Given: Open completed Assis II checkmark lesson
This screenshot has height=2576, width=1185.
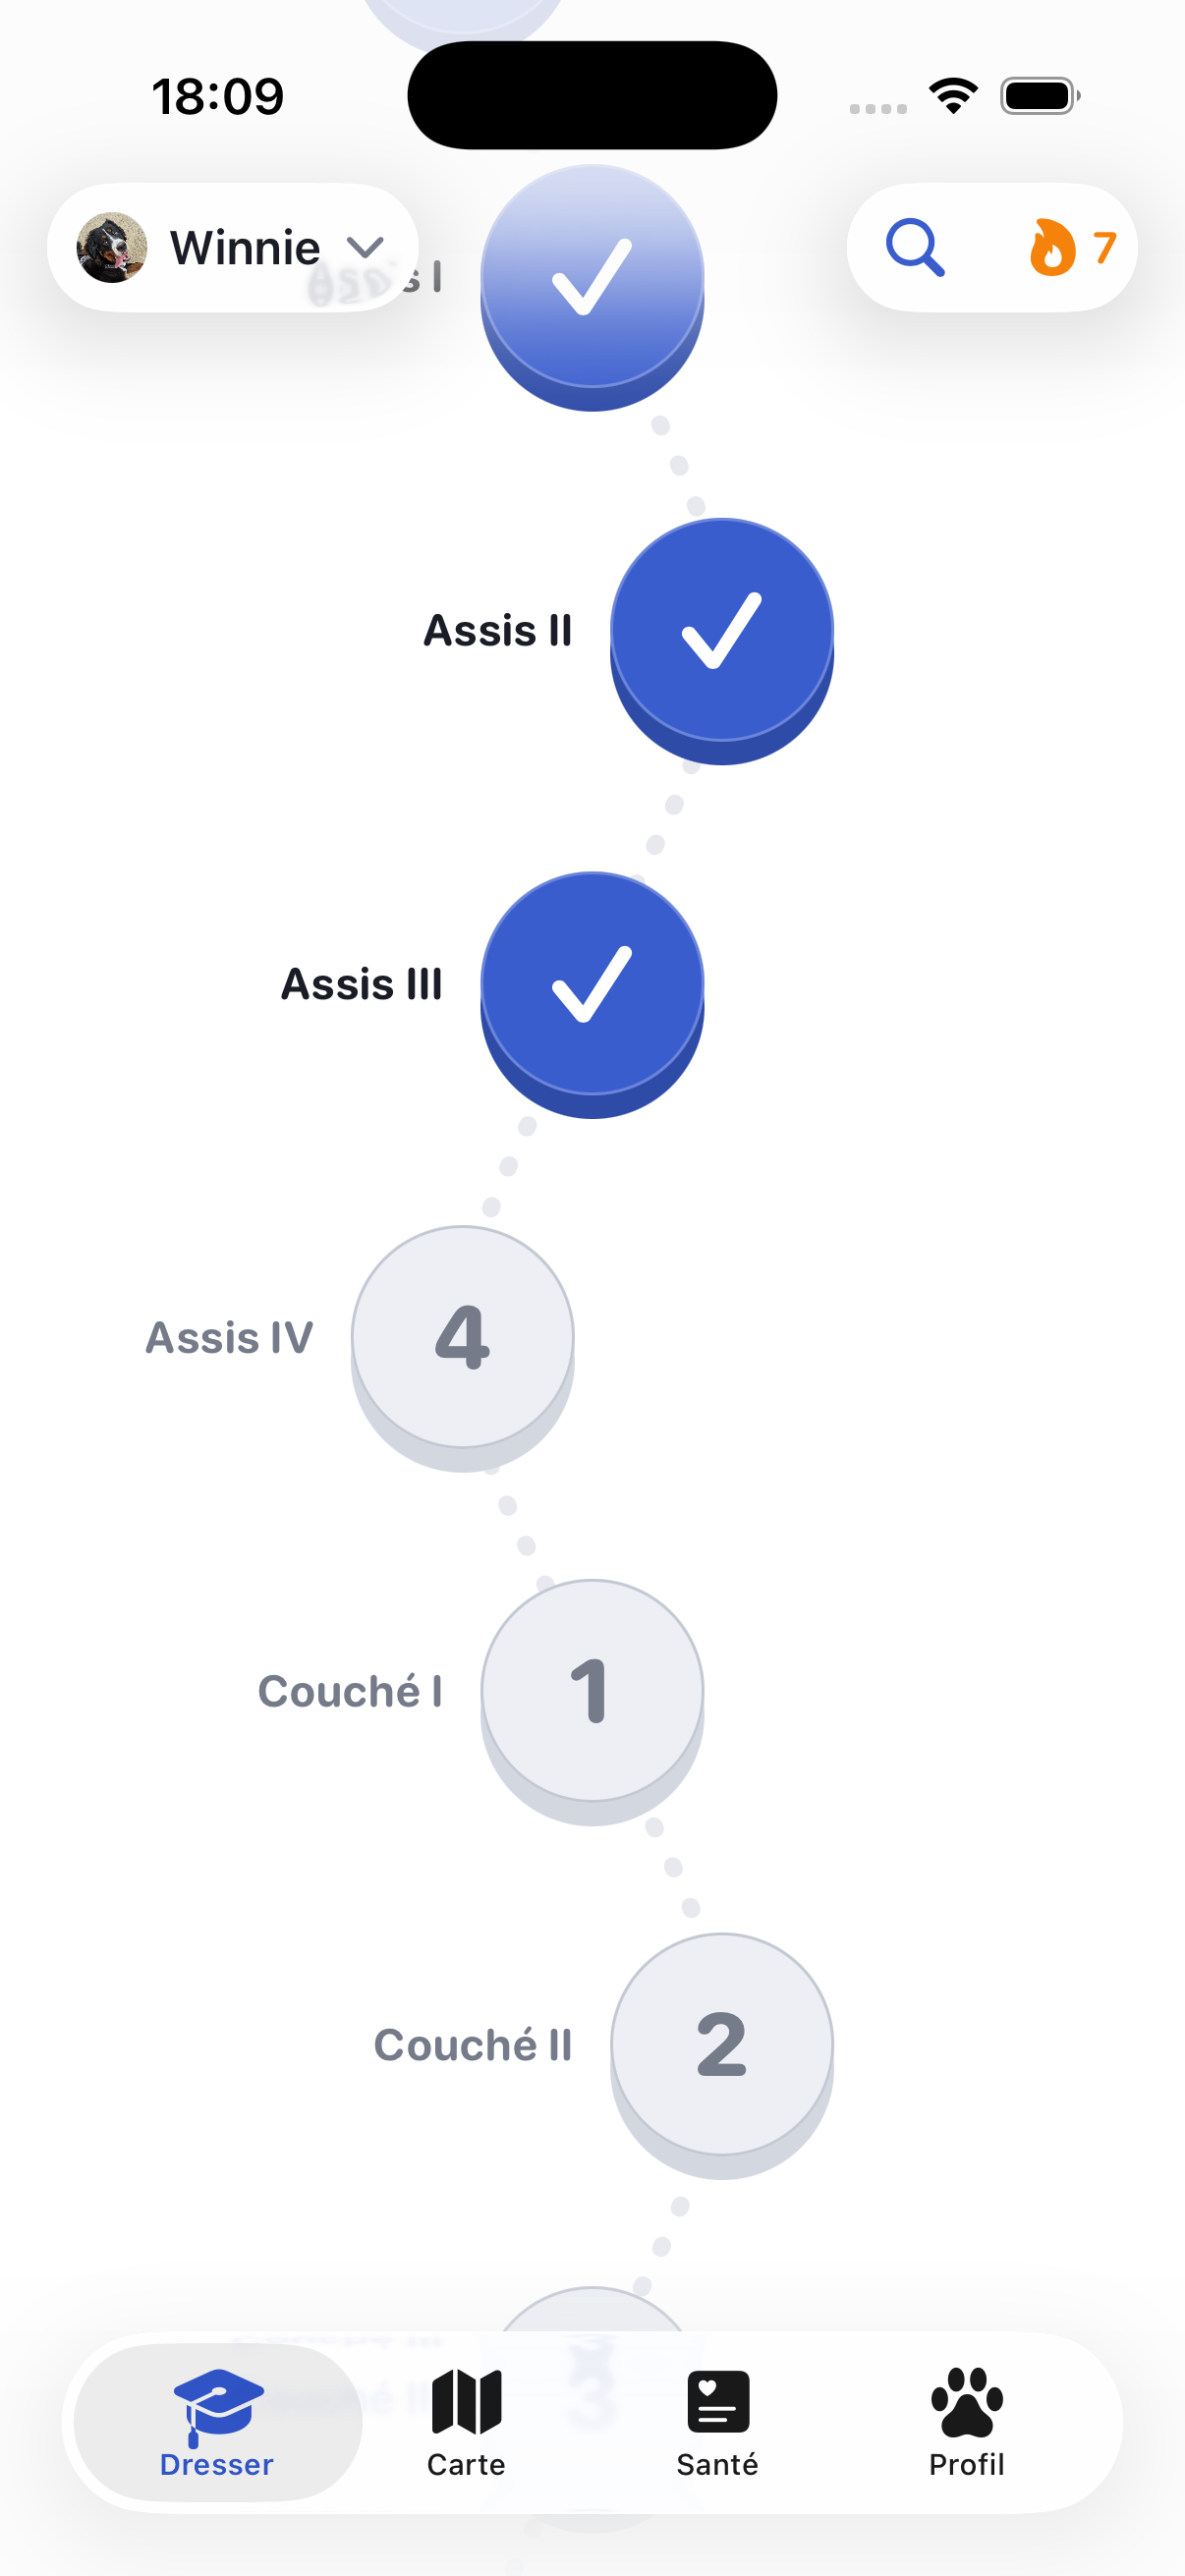Looking at the screenshot, I should point(722,640).
